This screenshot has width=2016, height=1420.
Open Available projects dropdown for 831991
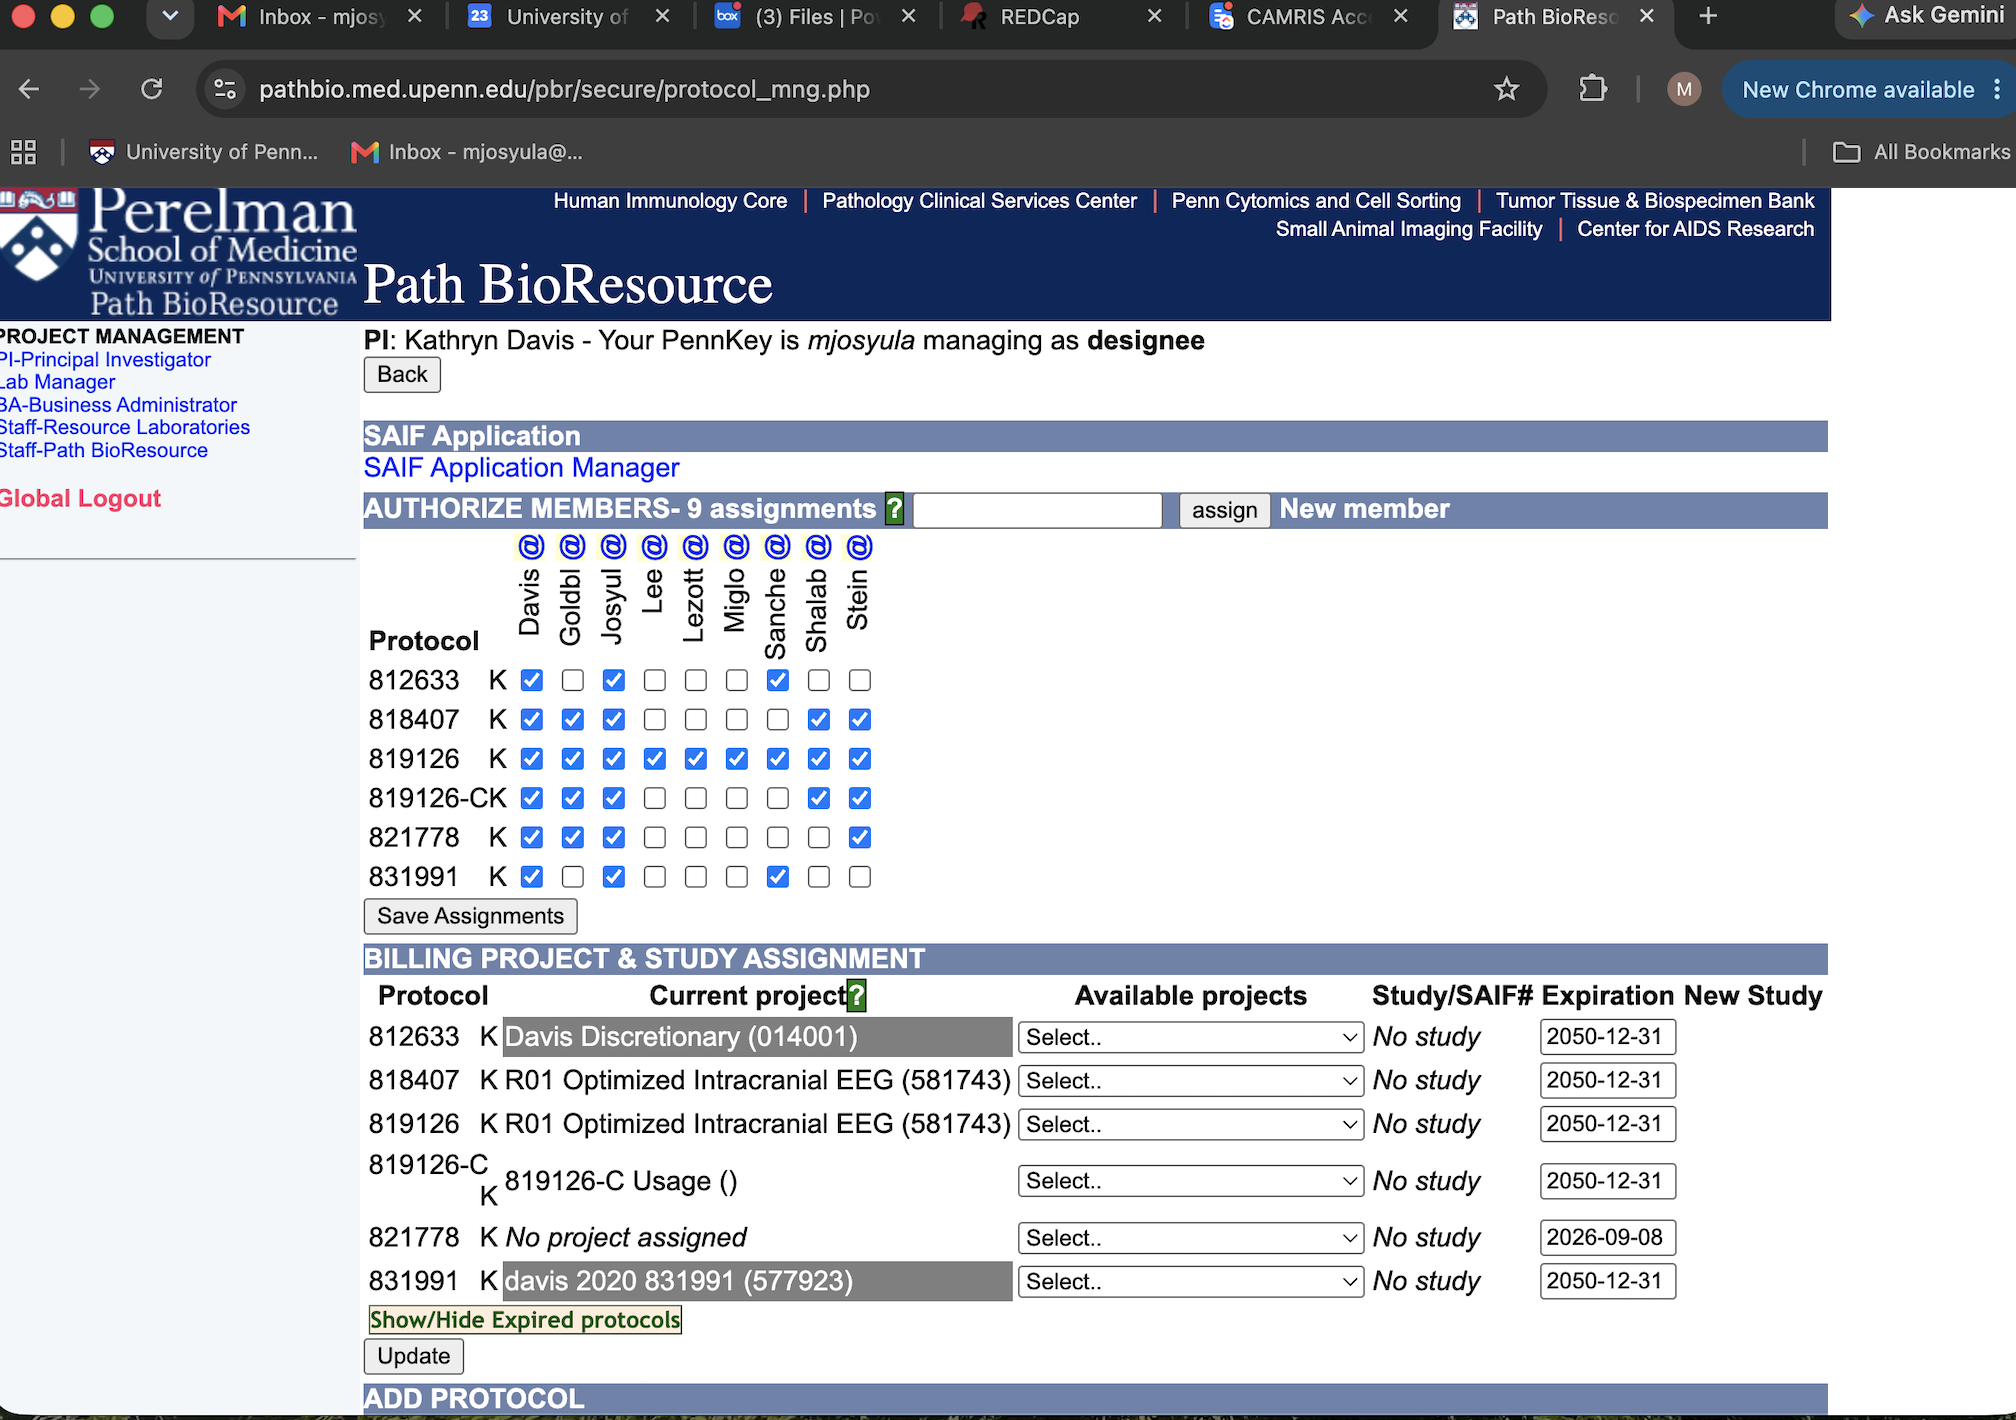click(1190, 1281)
